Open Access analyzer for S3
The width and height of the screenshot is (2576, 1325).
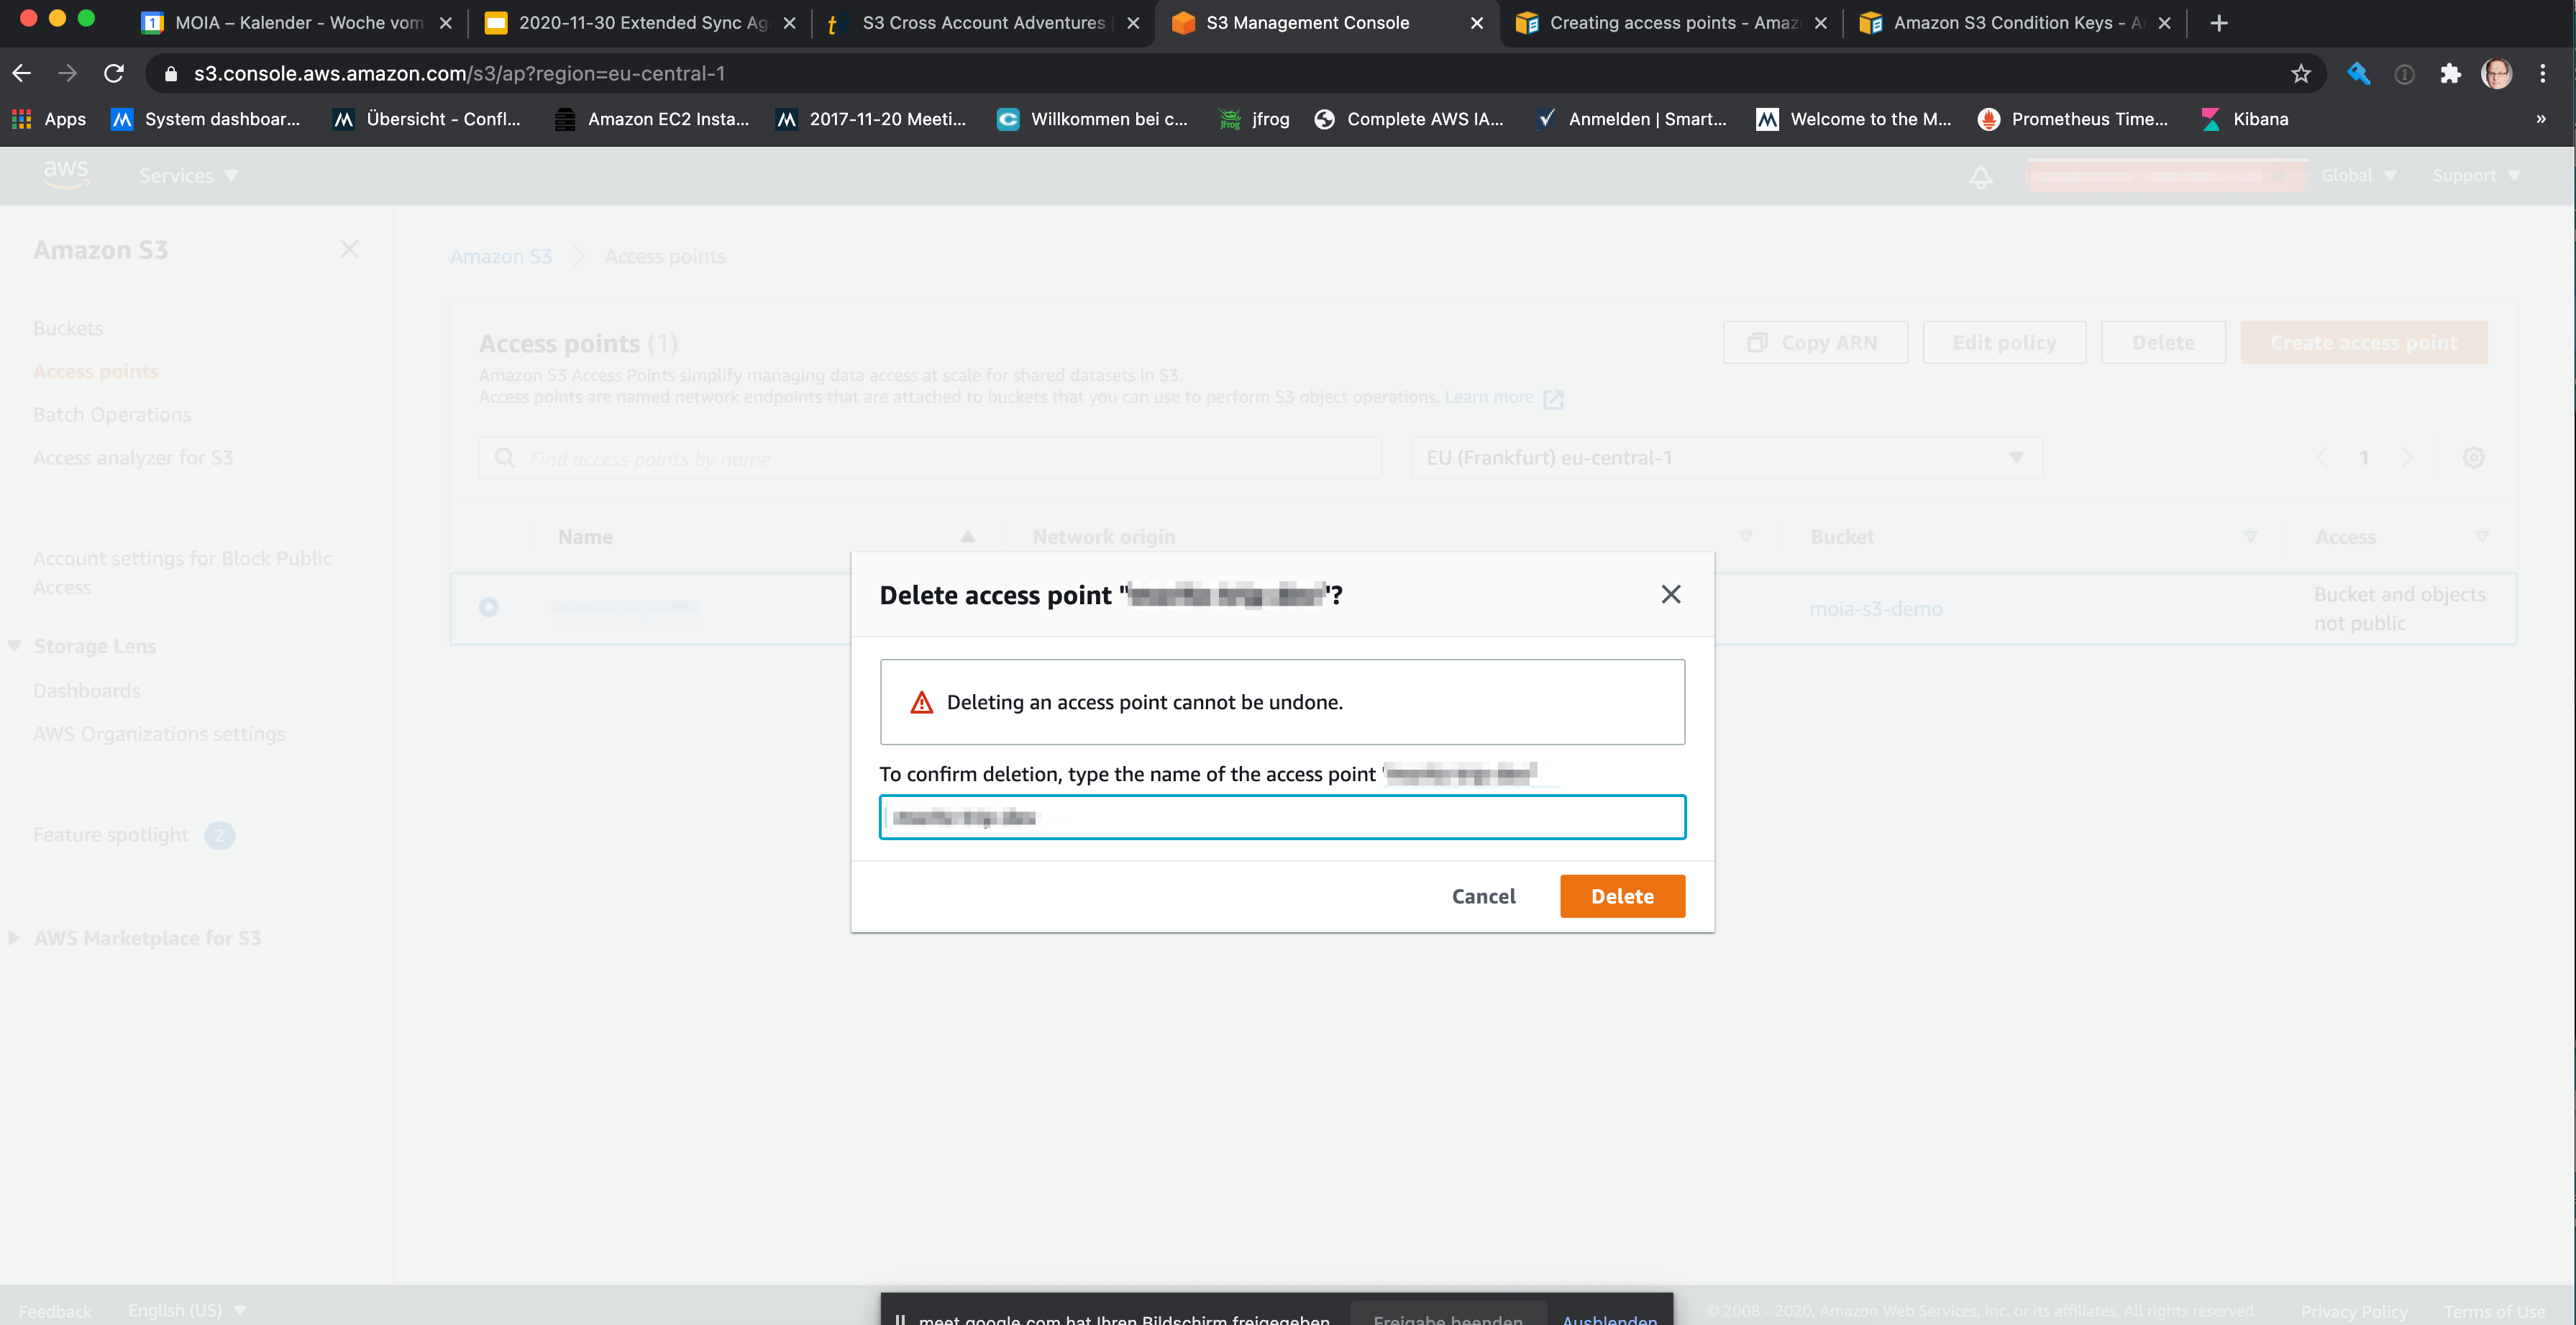click(133, 457)
